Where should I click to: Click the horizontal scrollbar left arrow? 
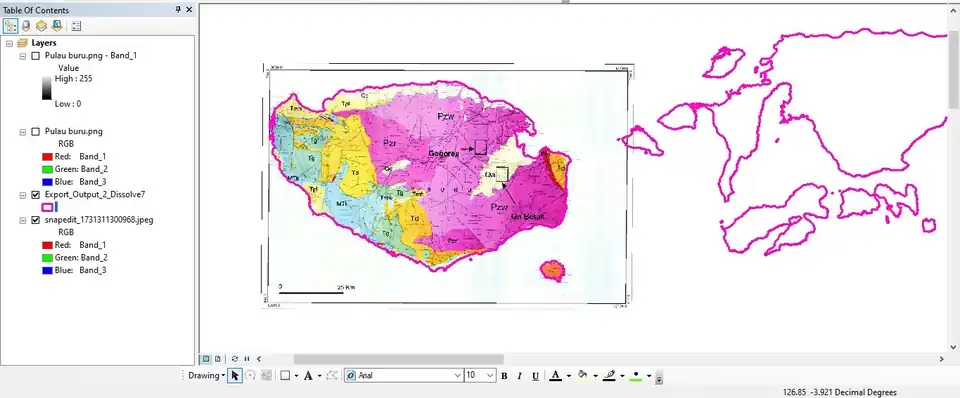(x=259, y=359)
